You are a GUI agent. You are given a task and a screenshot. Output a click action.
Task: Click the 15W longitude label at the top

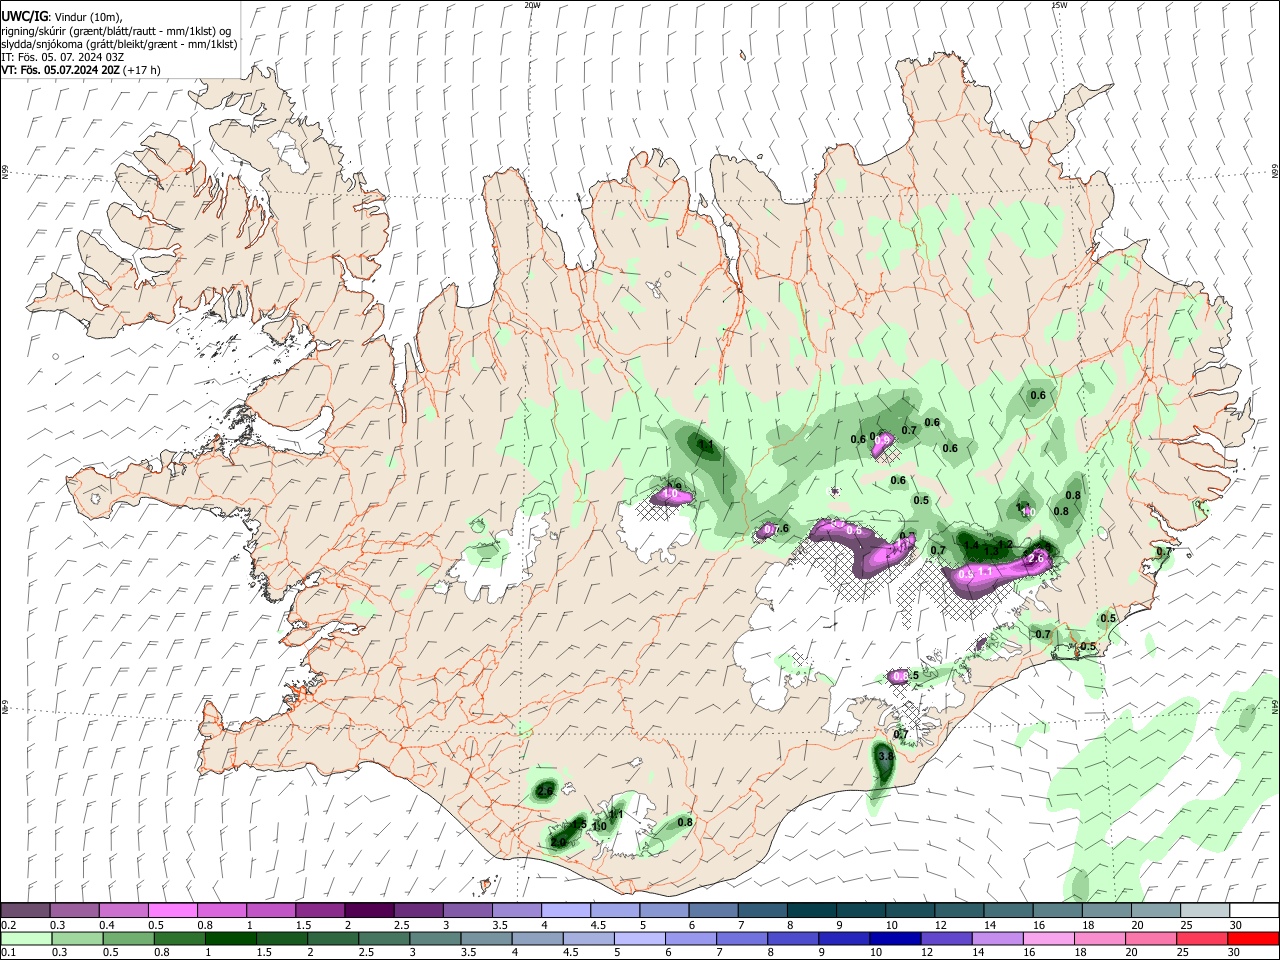click(1059, 5)
